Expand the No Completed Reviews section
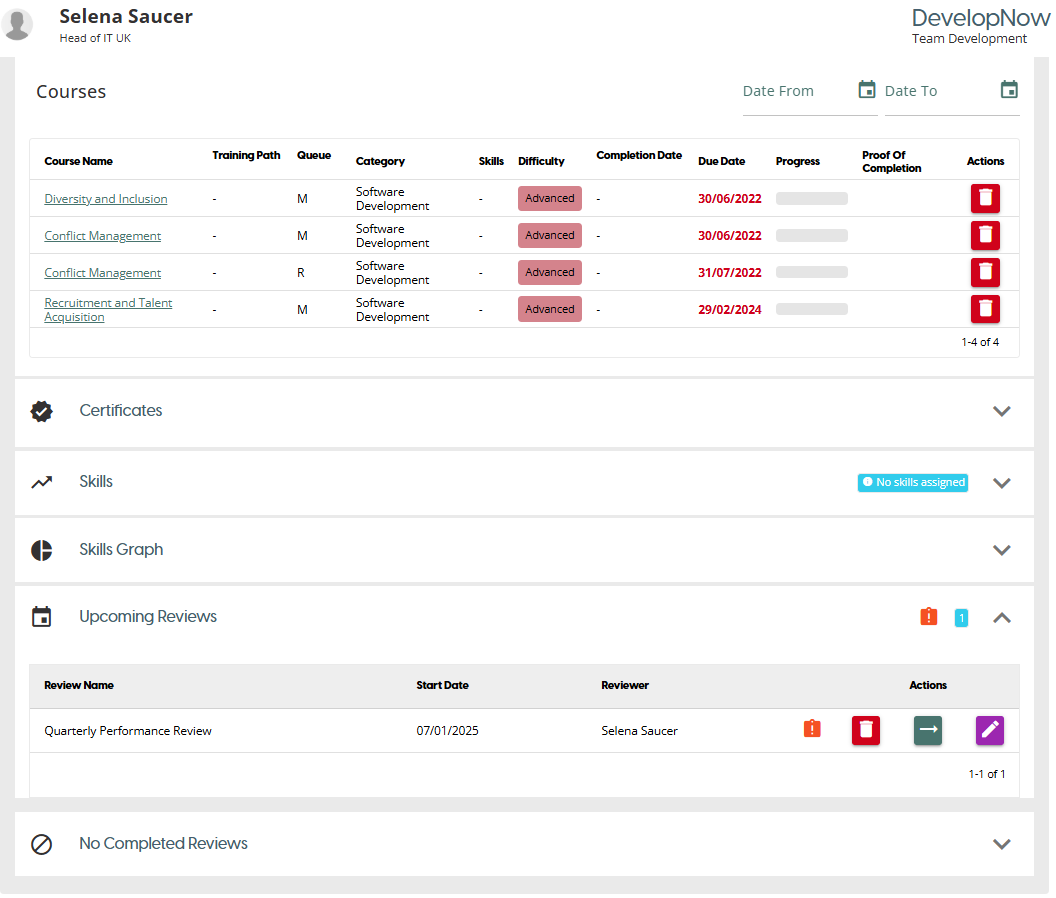 coord(1001,844)
